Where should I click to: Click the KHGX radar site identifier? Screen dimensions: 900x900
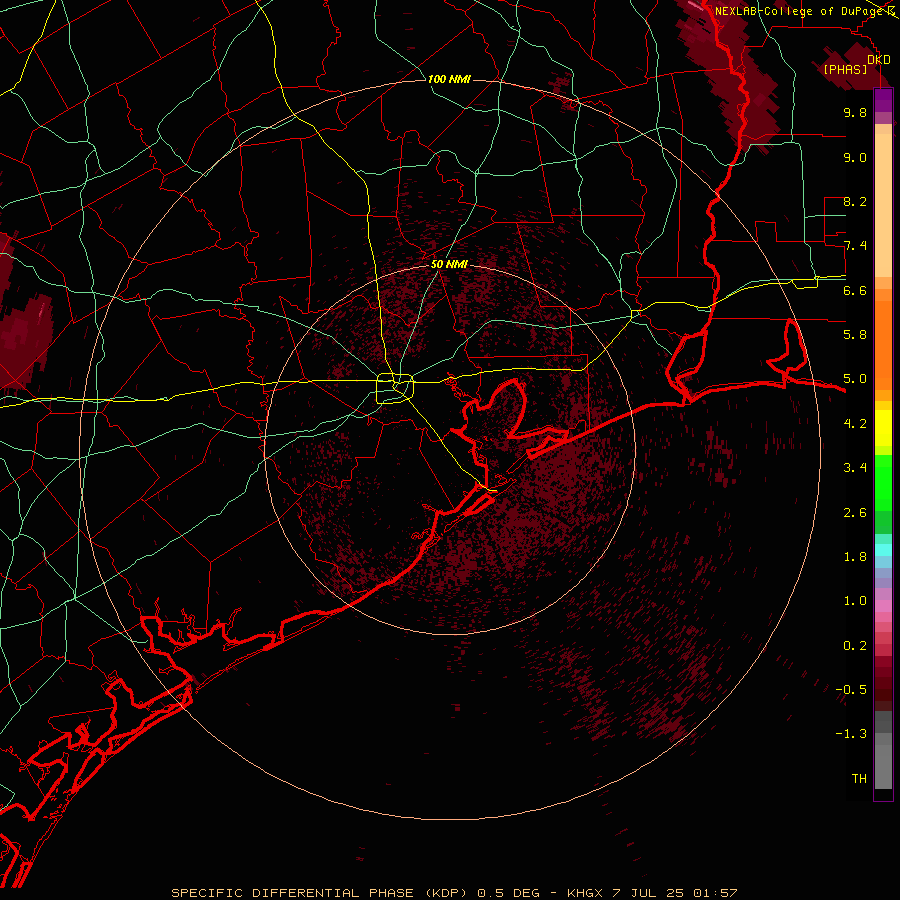point(584,893)
